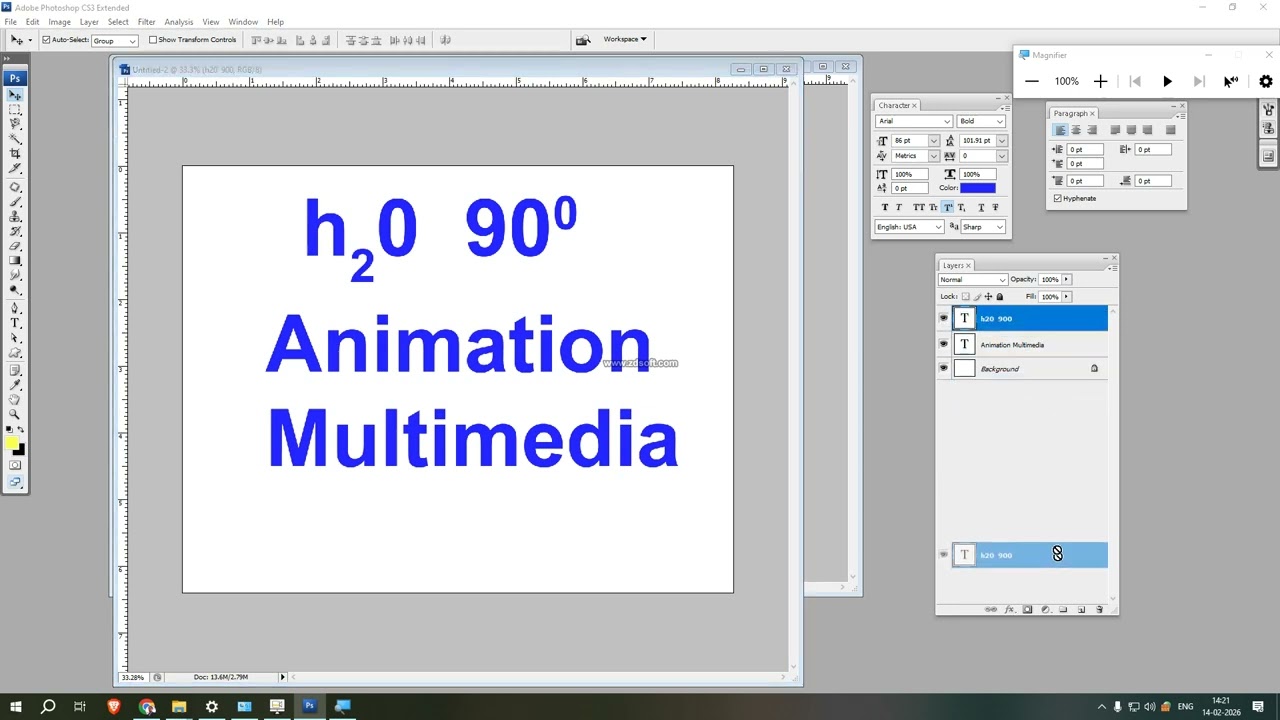Open the 101.91 pt leading dropdown
Screen dimensions: 1280x720
click(1002, 141)
